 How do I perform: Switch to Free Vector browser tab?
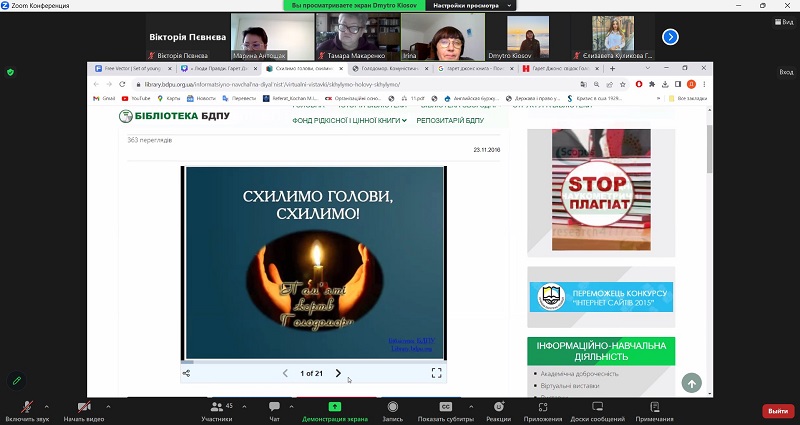133,68
